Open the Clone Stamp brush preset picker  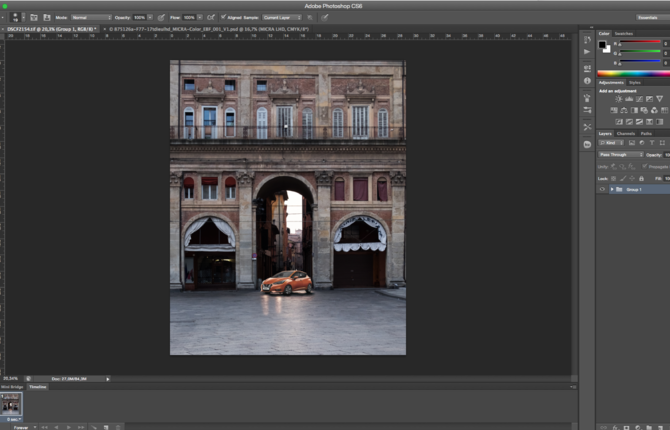pyautogui.click(x=18, y=18)
